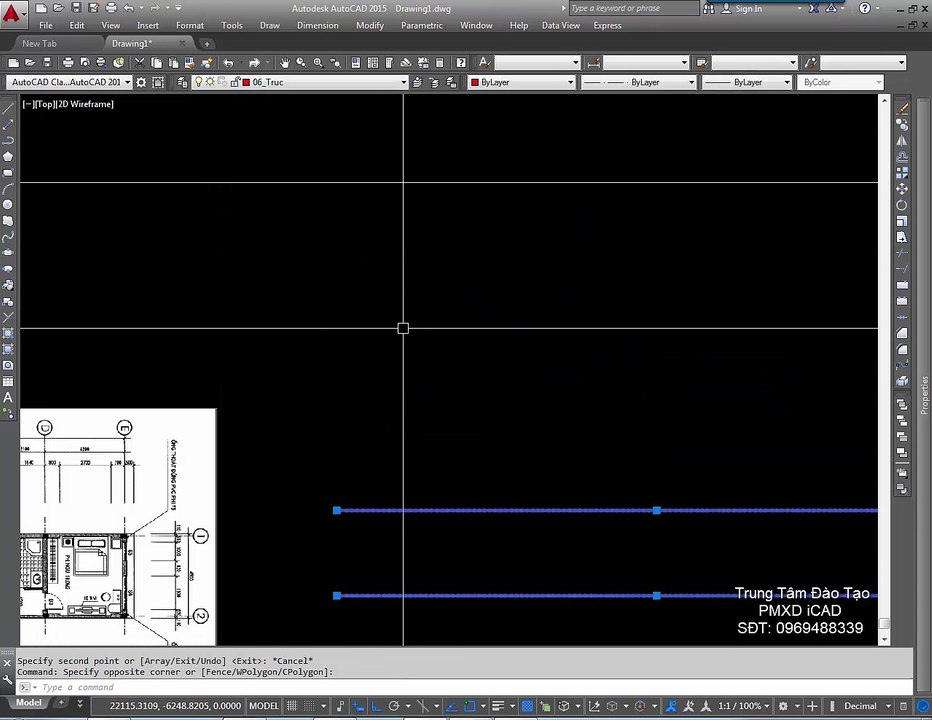Click the red ByLayer color swatch
This screenshot has height=720, width=932.
(x=475, y=82)
